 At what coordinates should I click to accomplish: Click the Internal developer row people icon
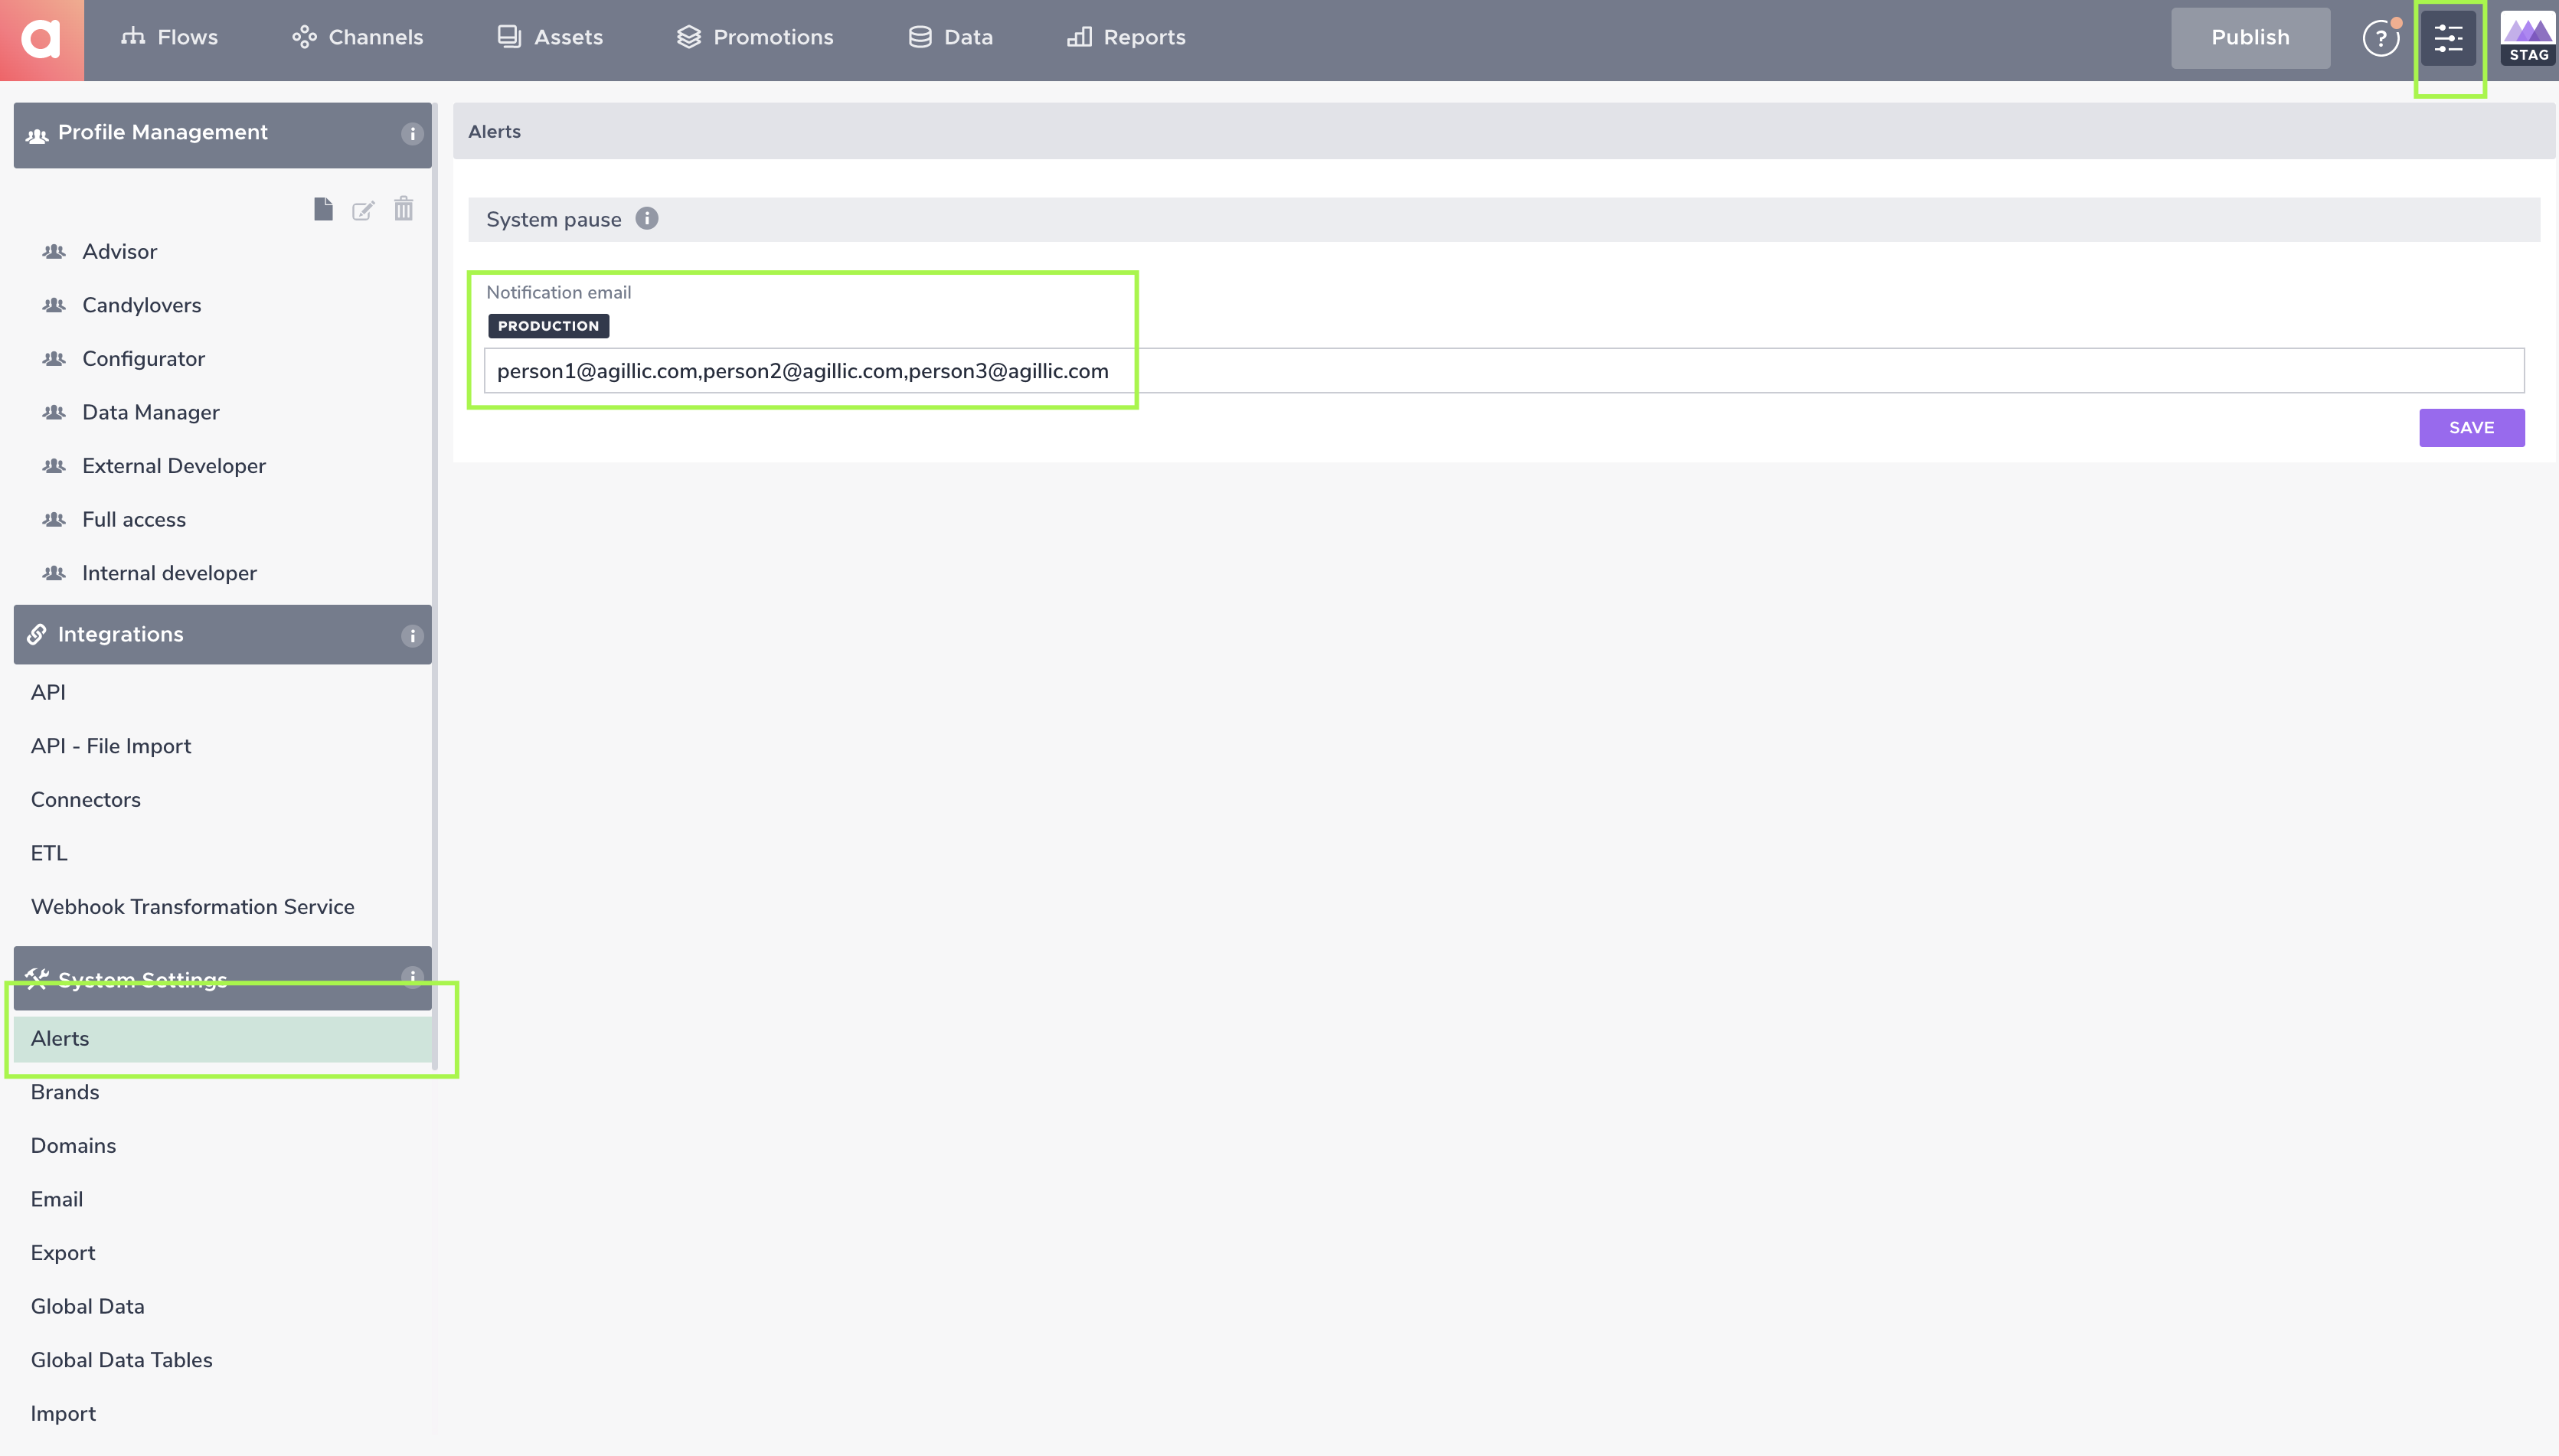[x=54, y=573]
